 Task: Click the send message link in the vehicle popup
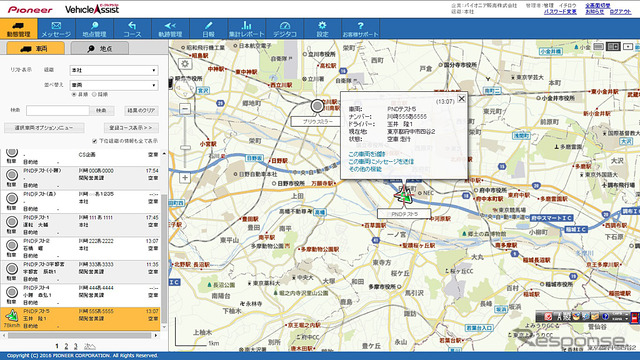(x=381, y=161)
